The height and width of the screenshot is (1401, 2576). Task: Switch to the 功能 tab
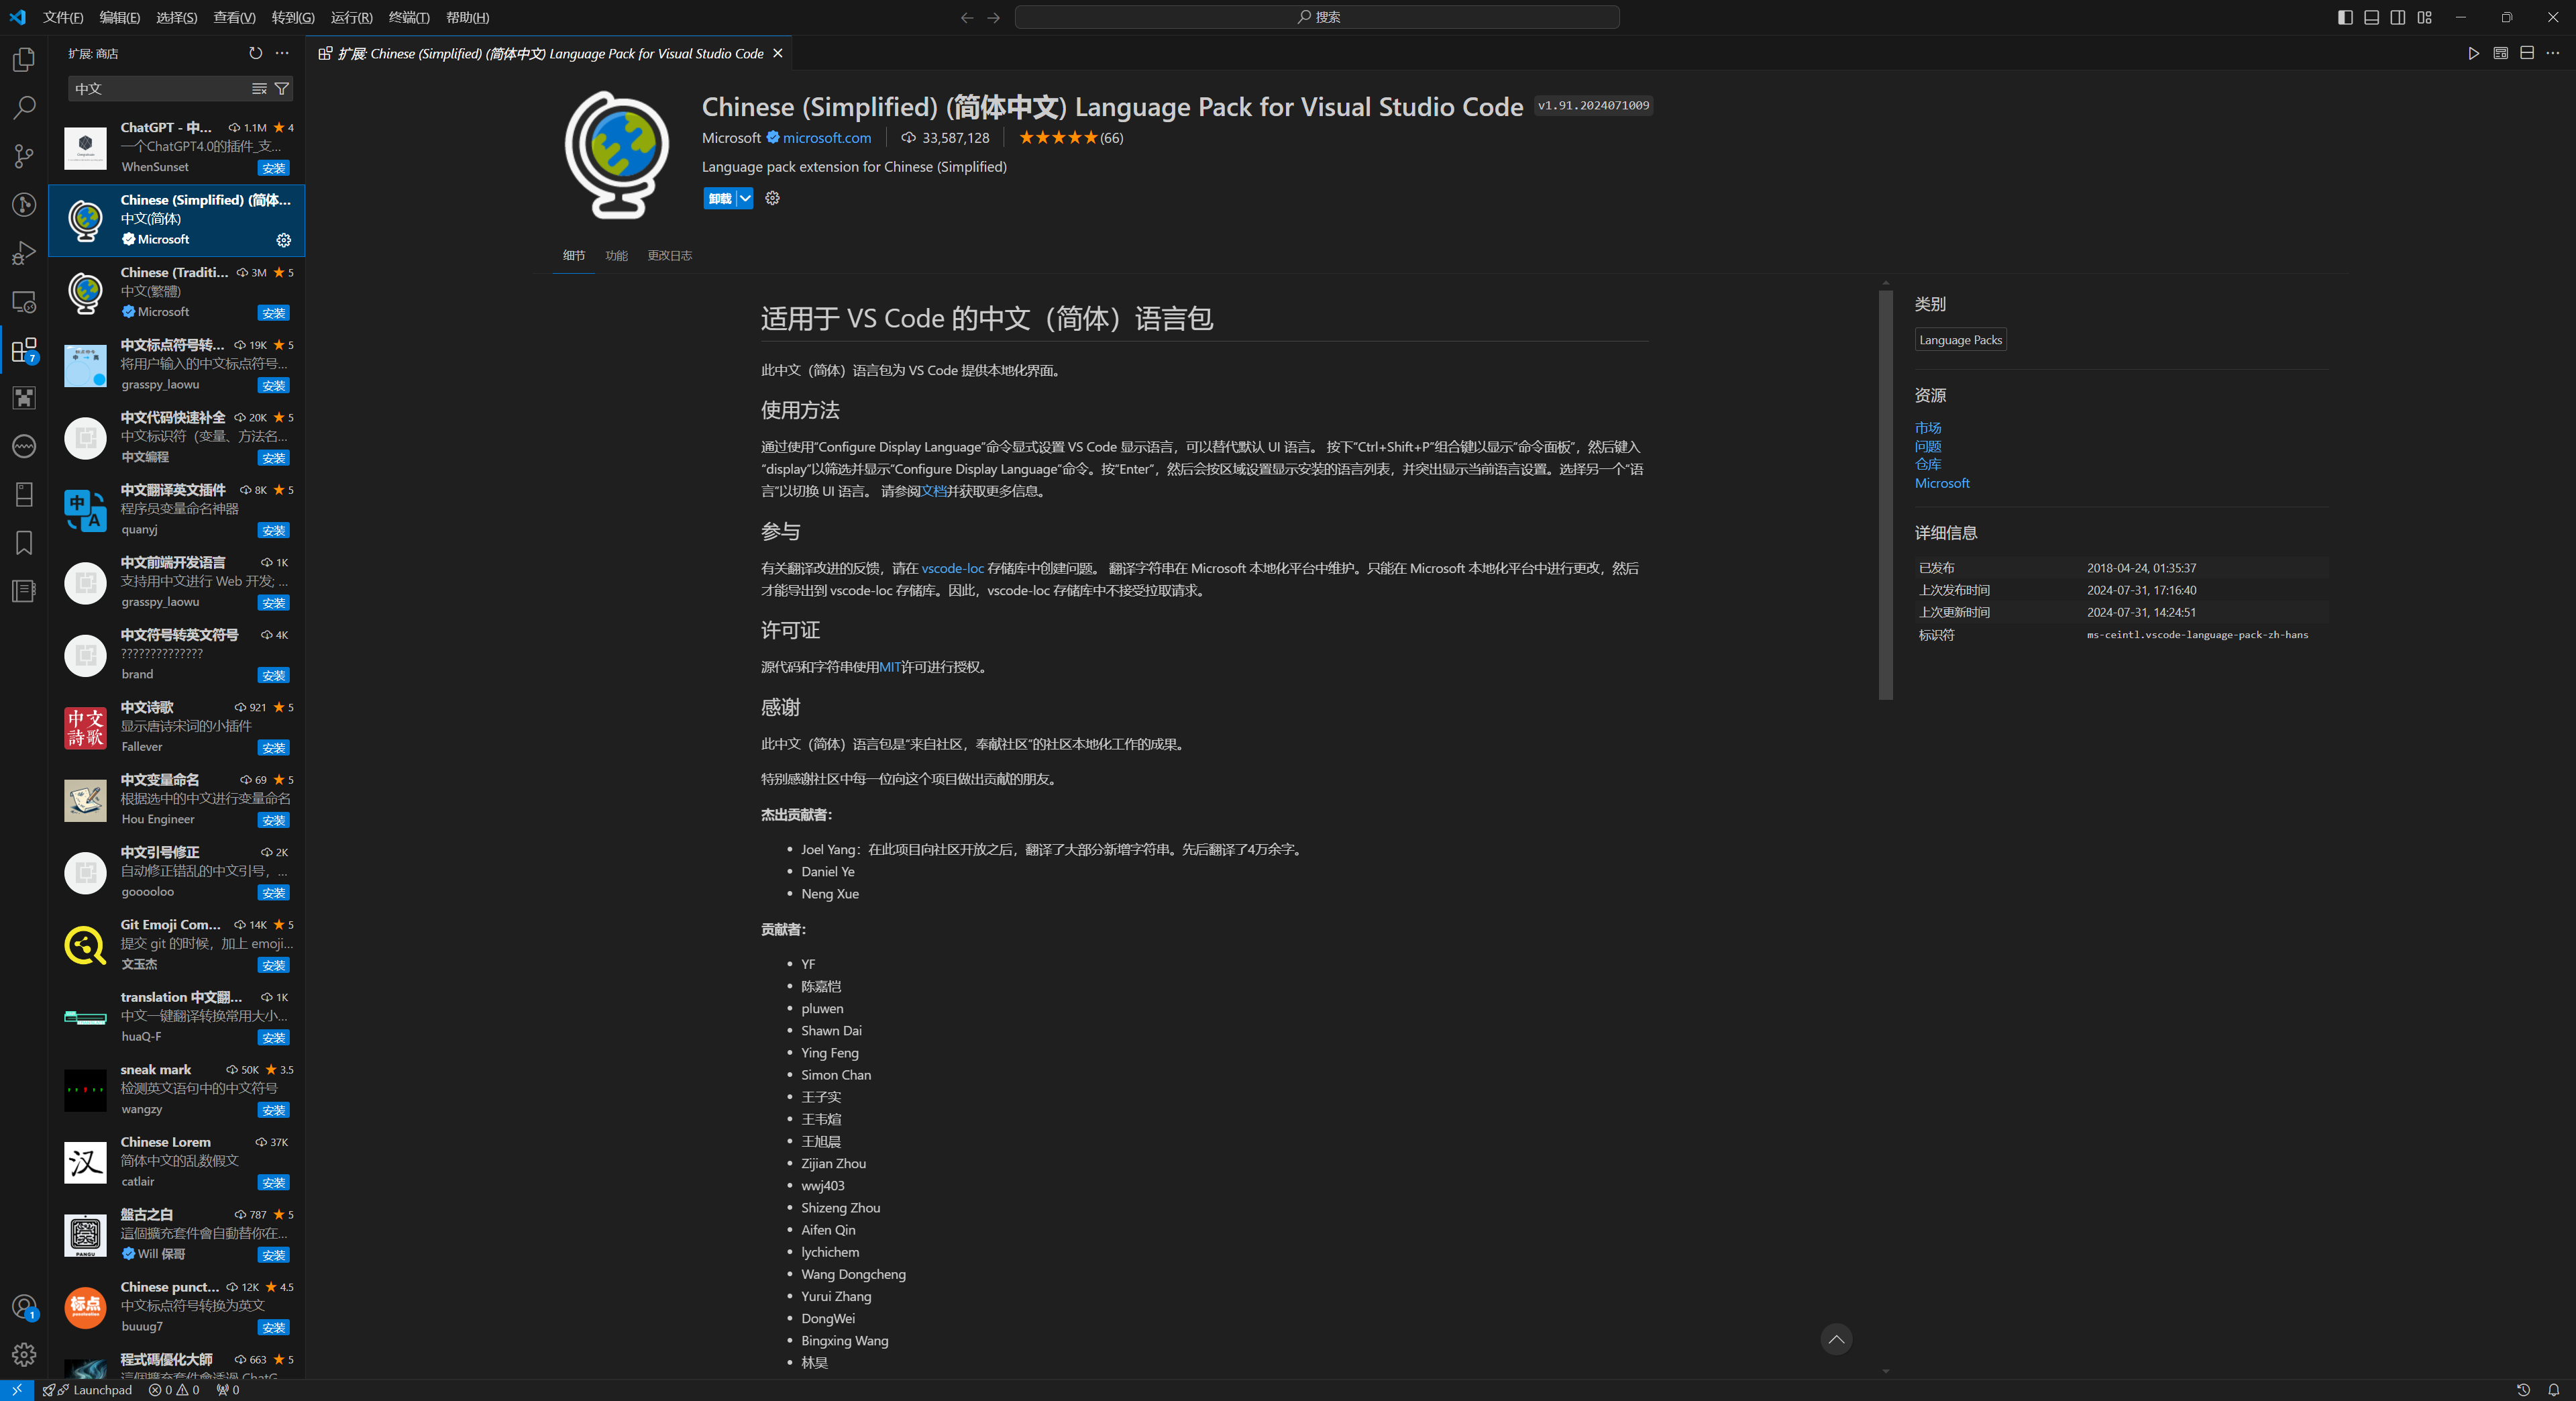pyautogui.click(x=616, y=255)
